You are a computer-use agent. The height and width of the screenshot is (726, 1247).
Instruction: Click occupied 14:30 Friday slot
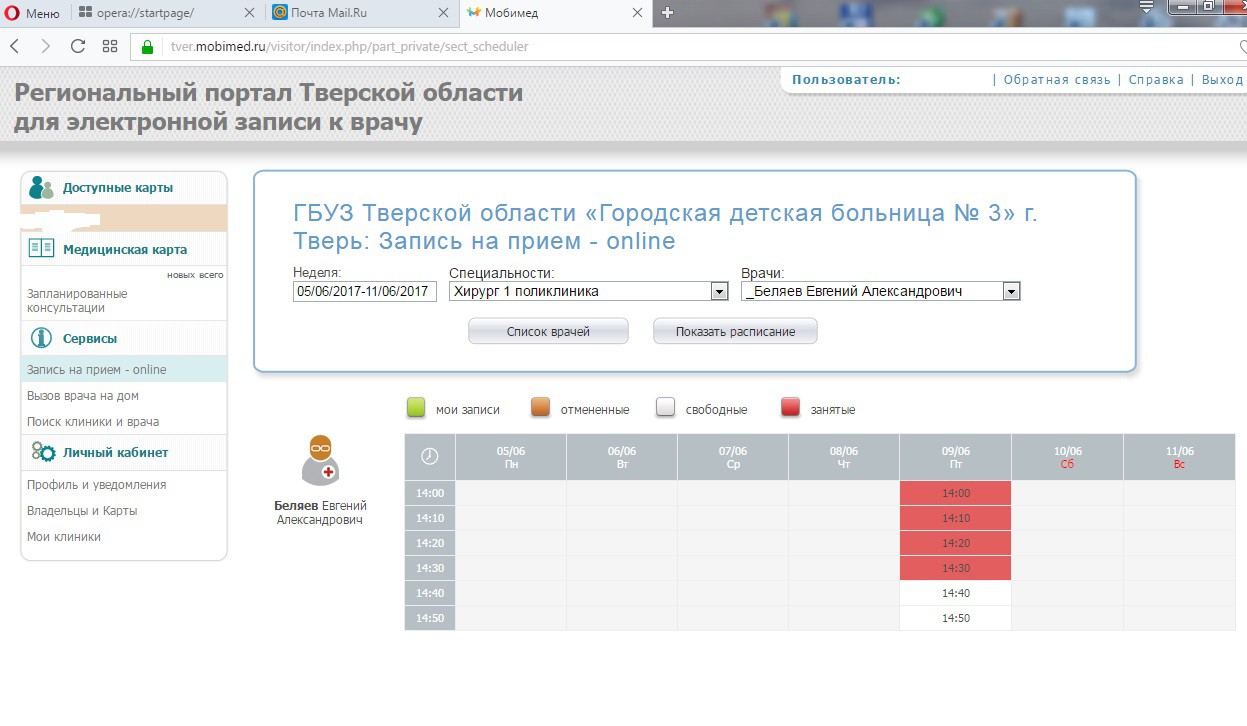[956, 568]
